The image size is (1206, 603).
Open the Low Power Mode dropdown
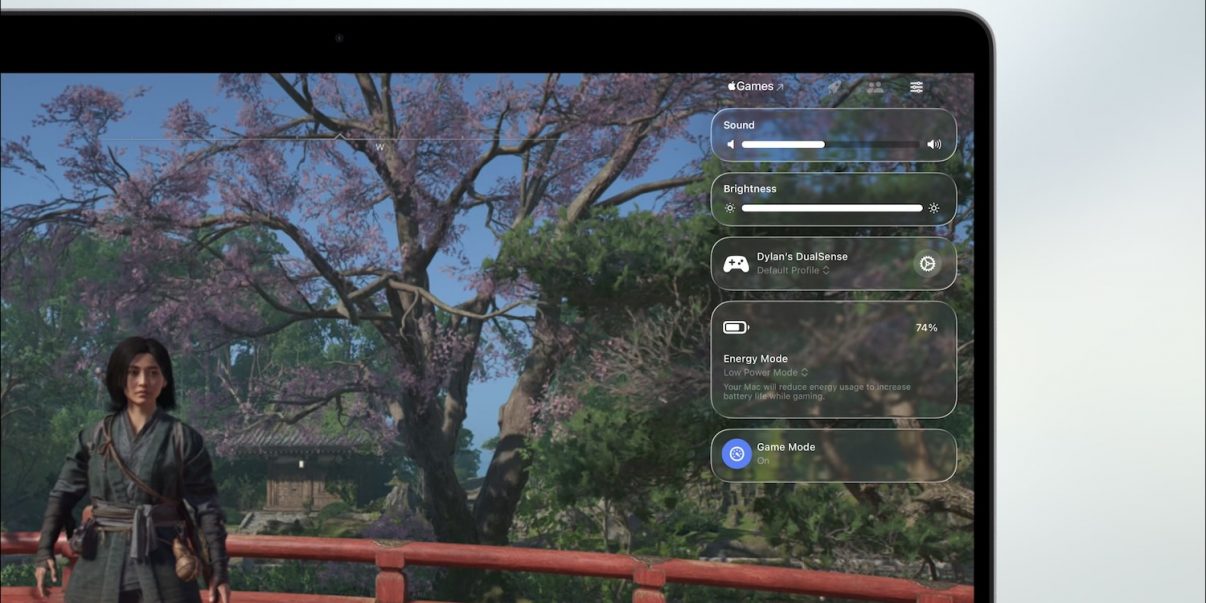point(766,373)
